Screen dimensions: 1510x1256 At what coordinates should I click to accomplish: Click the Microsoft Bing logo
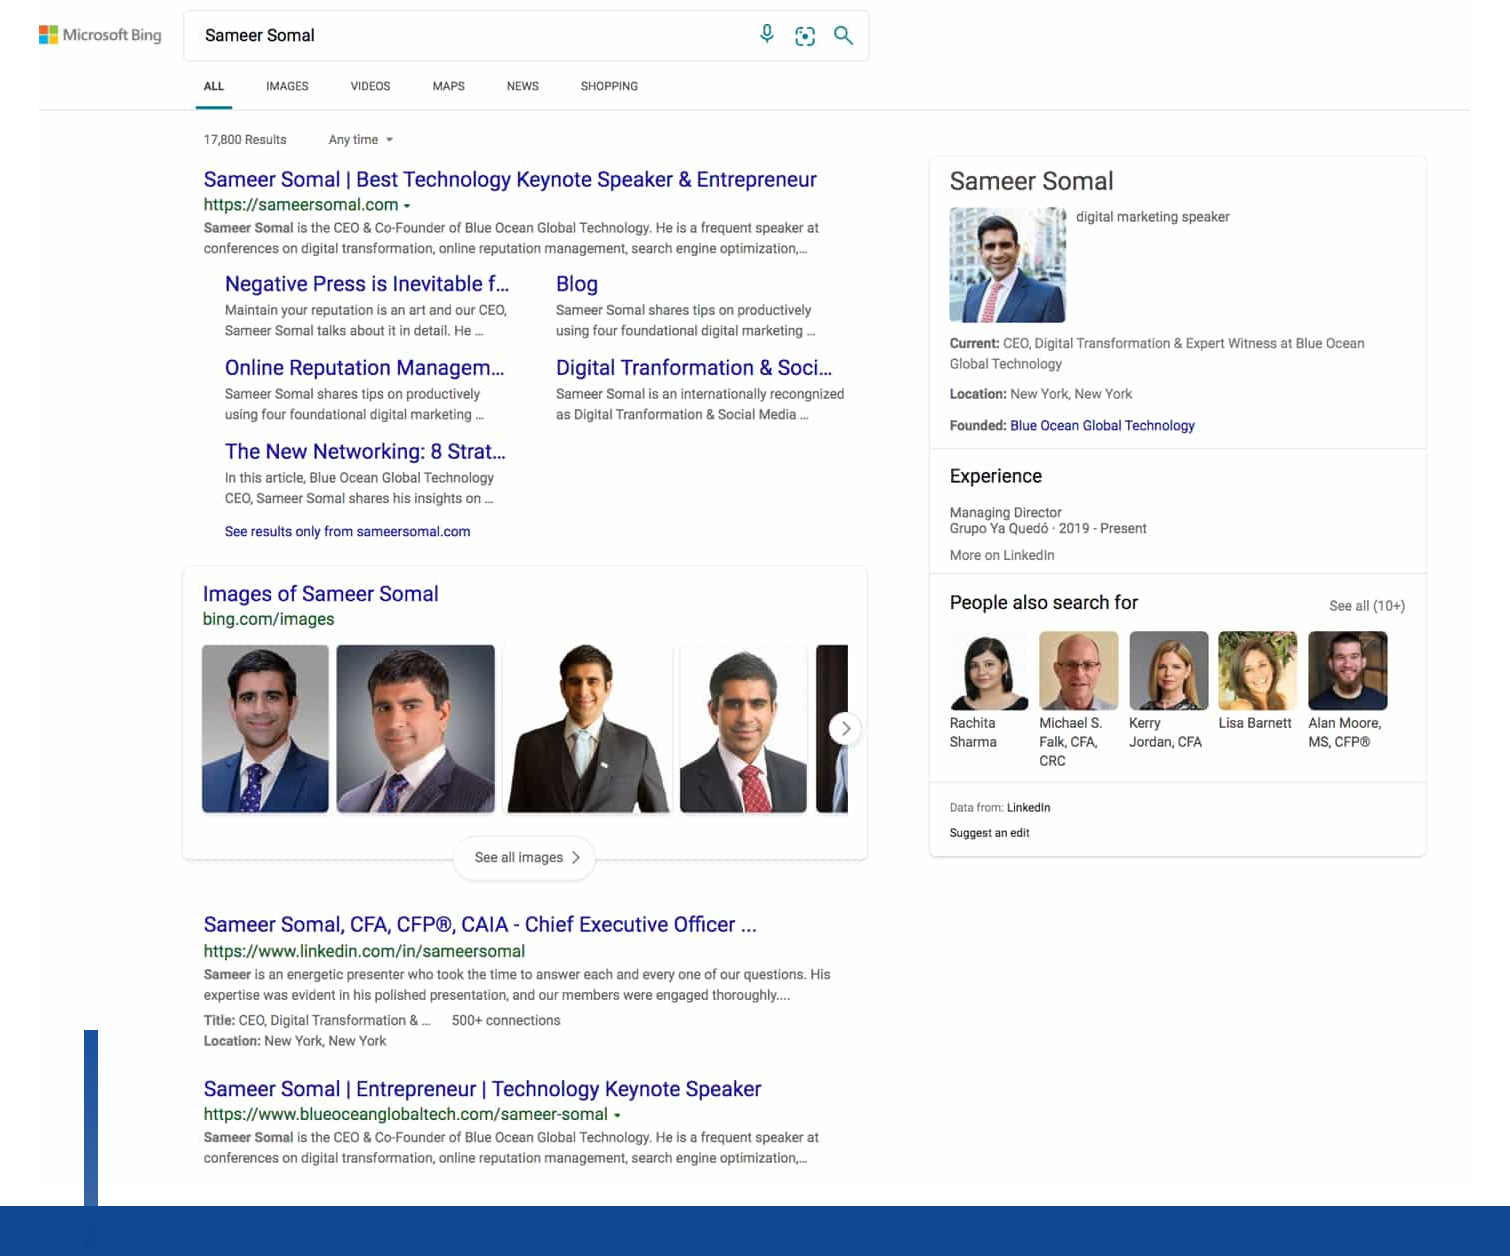coord(100,34)
